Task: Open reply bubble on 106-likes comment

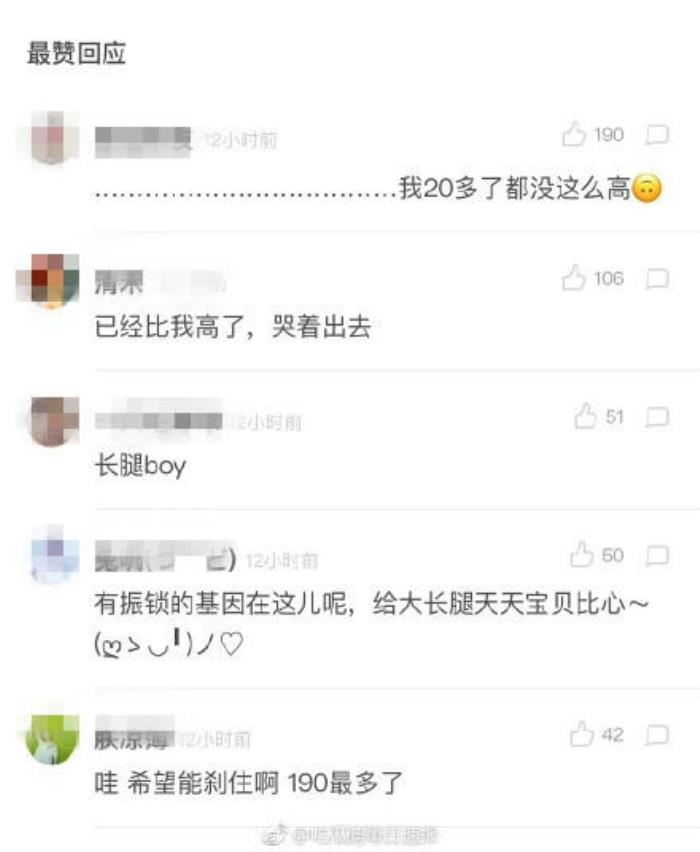Action: click(657, 279)
